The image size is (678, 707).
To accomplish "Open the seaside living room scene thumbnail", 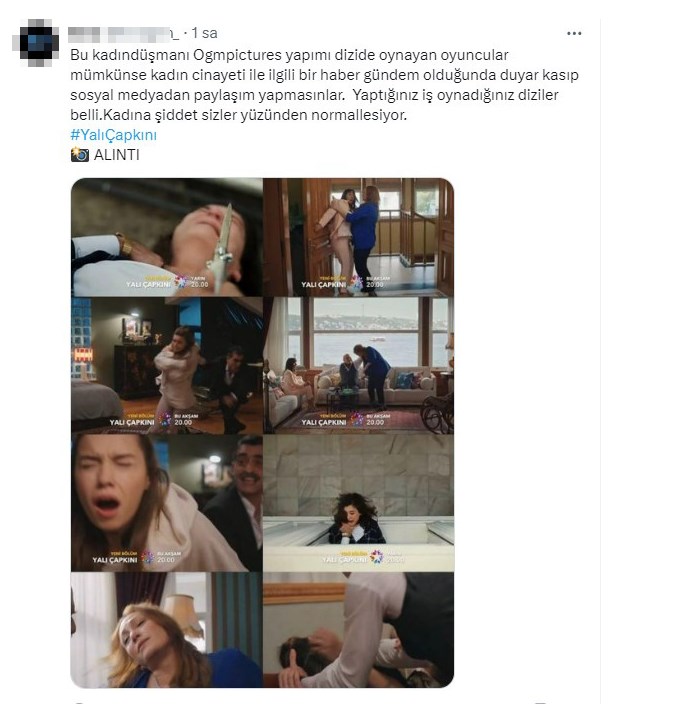I will click(359, 366).
